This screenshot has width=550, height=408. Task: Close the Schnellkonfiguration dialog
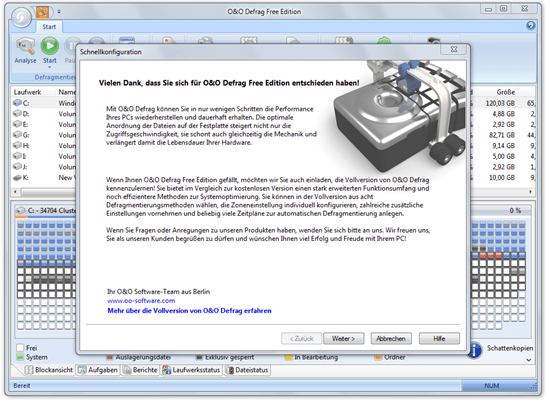click(454, 49)
